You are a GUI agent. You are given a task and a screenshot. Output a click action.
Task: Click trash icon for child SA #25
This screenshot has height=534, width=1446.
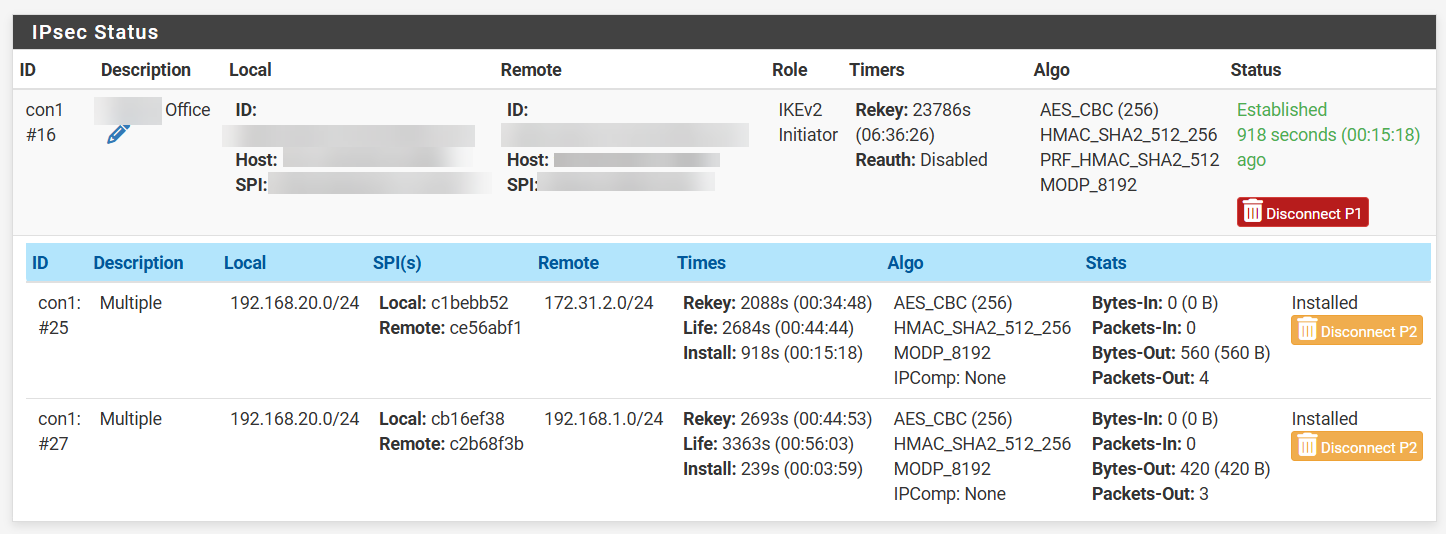click(x=1306, y=331)
